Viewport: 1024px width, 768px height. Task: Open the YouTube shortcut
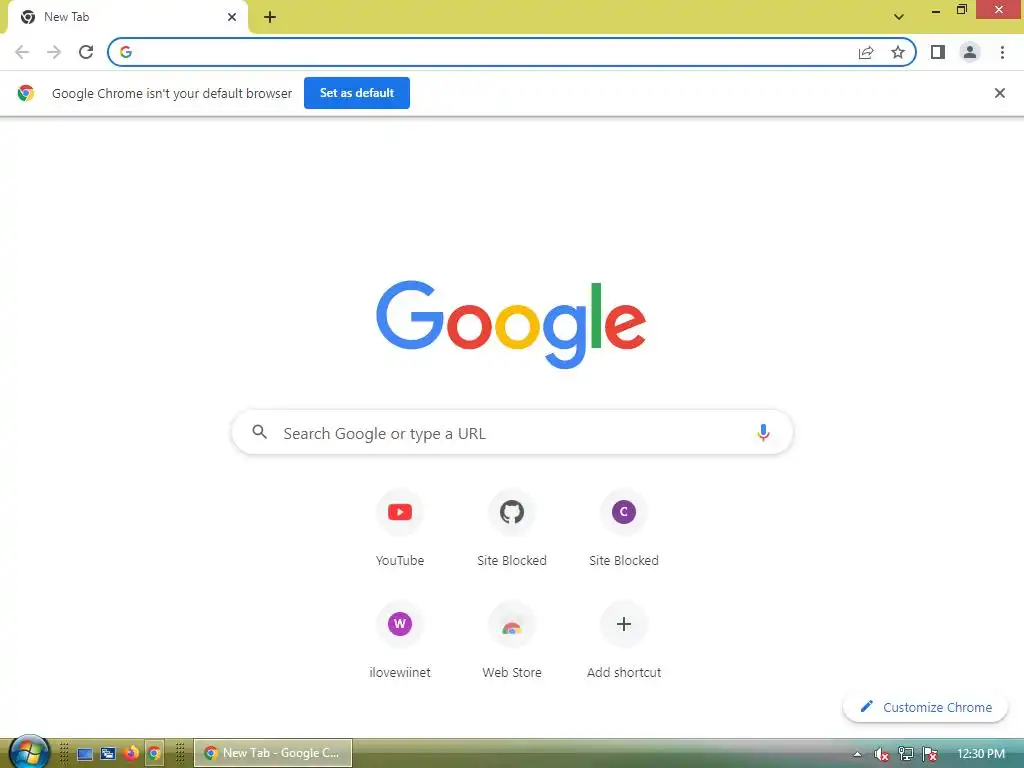tap(400, 528)
